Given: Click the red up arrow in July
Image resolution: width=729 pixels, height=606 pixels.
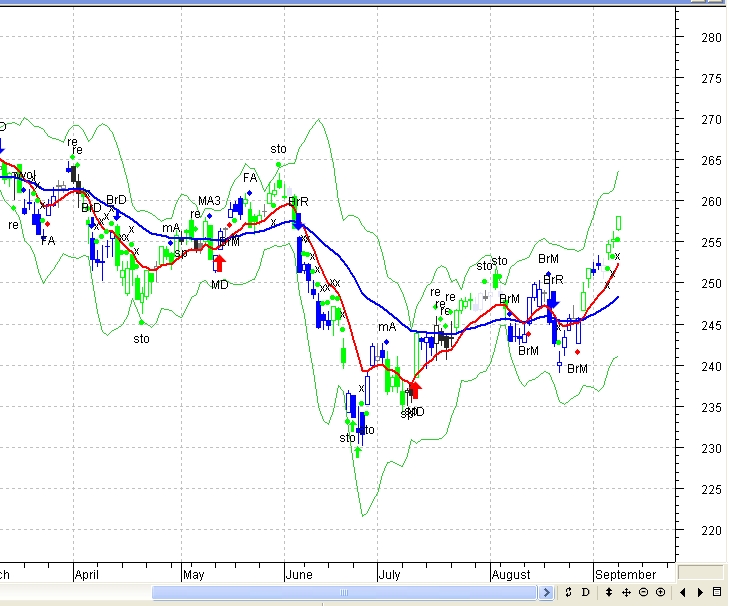Looking at the screenshot, I should tap(415, 389).
